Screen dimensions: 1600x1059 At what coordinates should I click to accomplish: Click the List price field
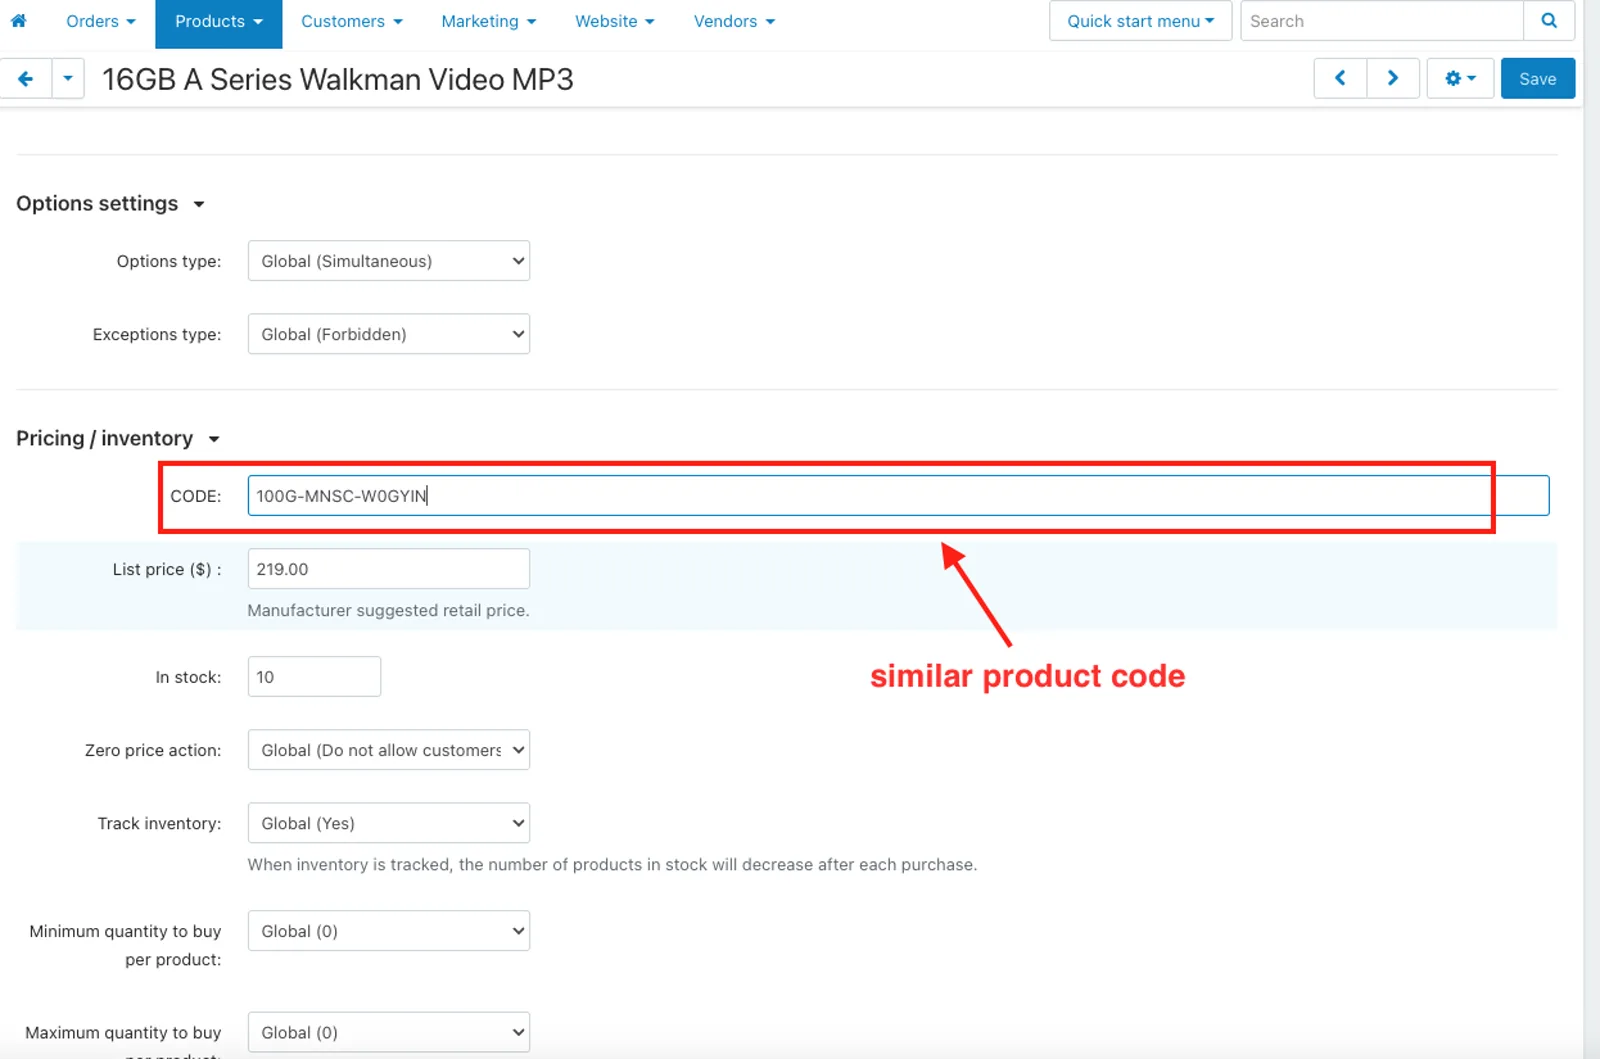tap(389, 569)
